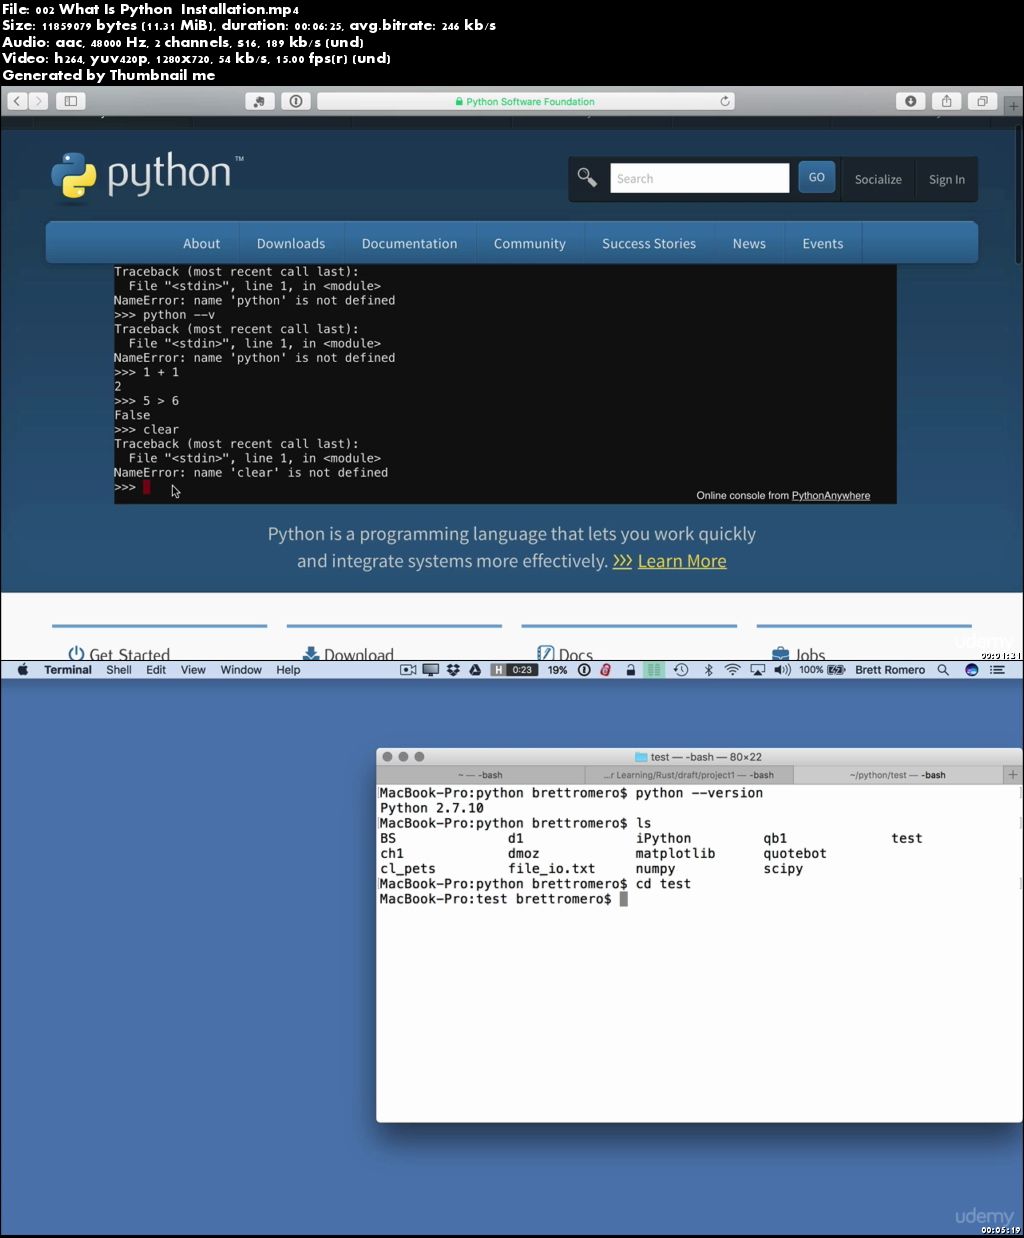Open the View menu
1024x1238 pixels.
pos(193,670)
